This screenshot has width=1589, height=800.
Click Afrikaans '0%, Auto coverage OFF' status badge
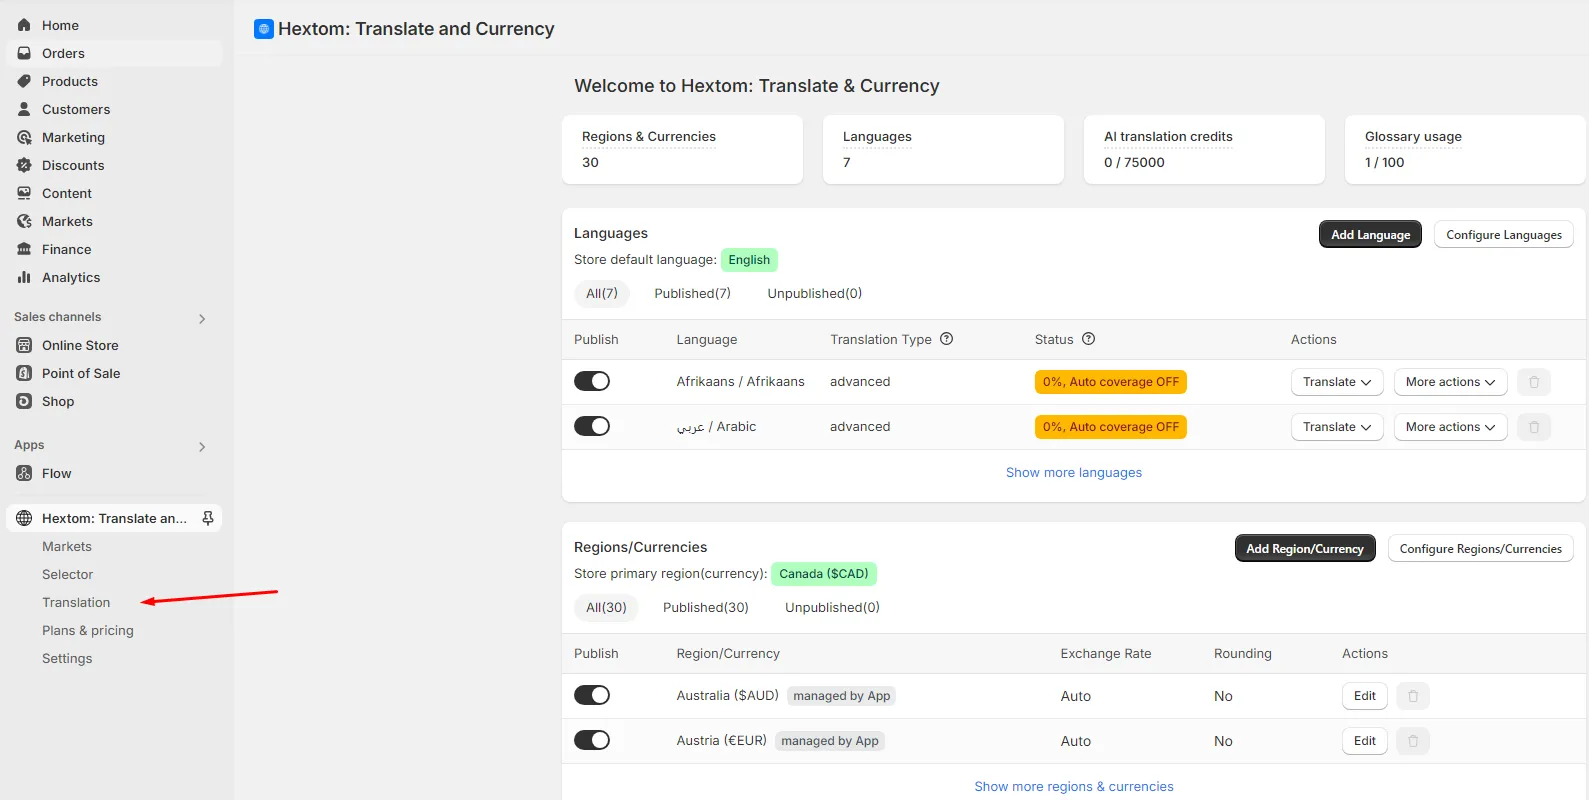point(1111,382)
